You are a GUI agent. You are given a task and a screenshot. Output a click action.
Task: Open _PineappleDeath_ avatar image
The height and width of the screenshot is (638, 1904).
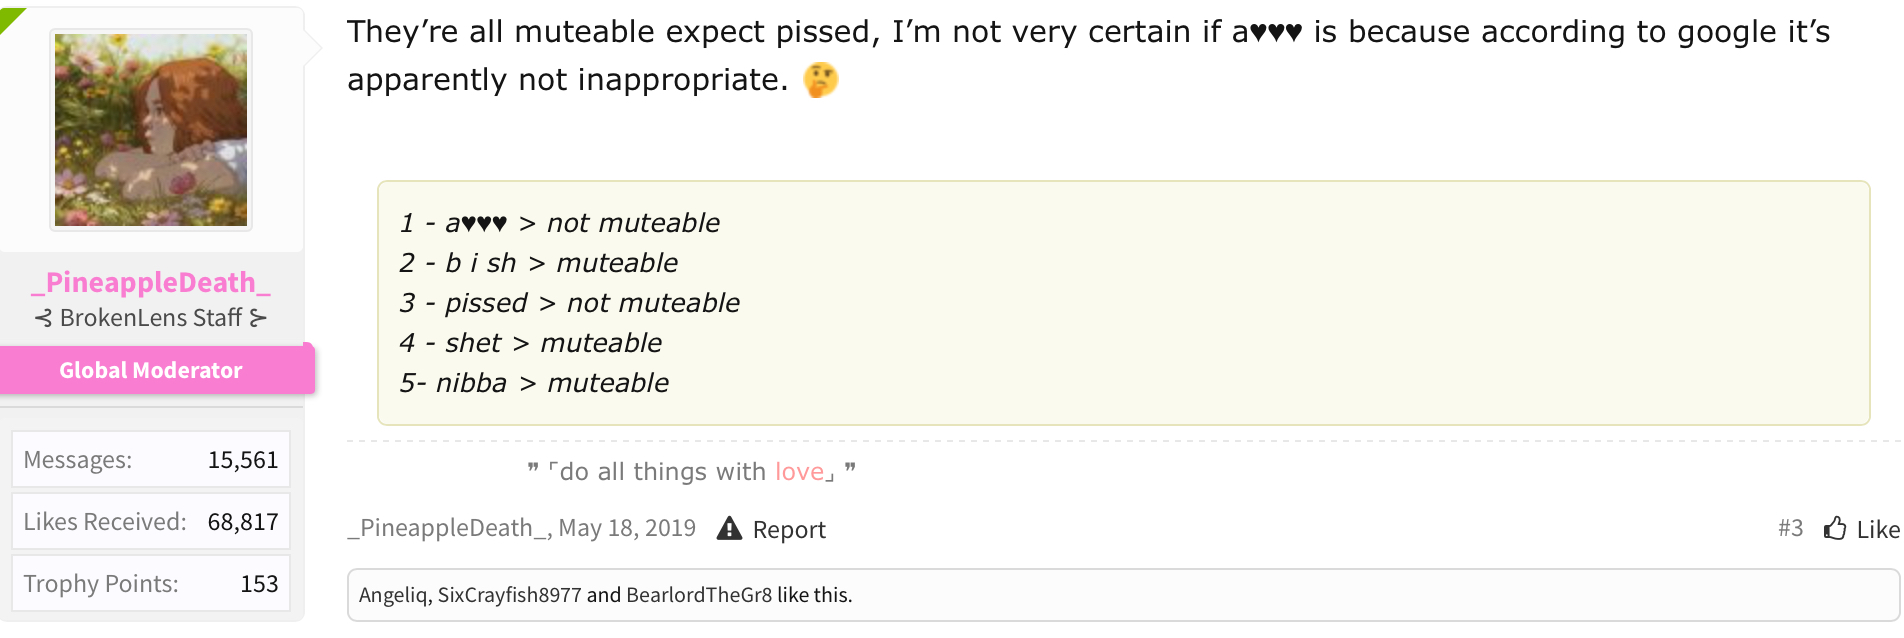(x=151, y=130)
